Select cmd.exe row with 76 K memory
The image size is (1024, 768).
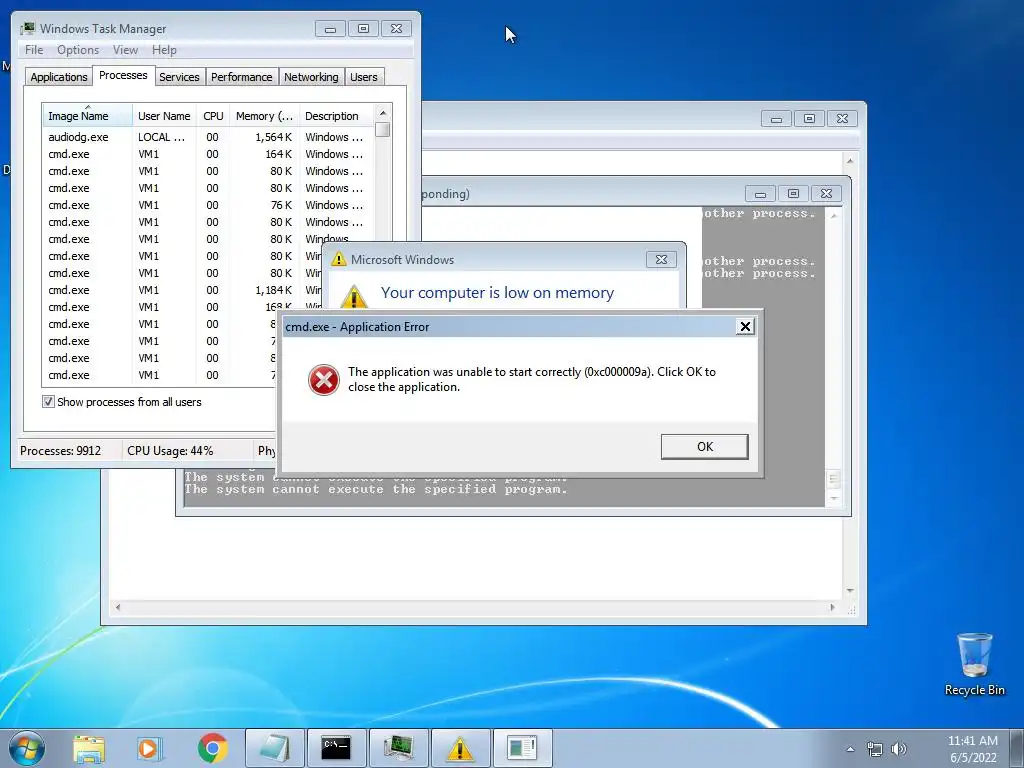pyautogui.click(x=208, y=205)
